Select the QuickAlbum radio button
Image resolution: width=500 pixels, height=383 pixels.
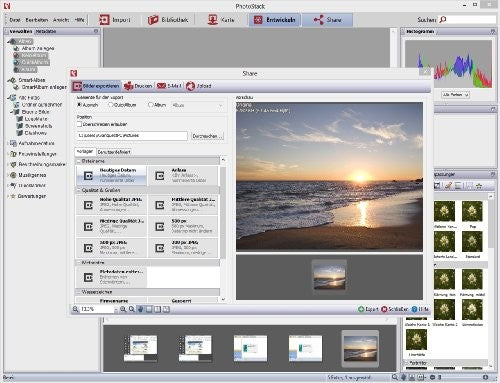tap(111, 105)
